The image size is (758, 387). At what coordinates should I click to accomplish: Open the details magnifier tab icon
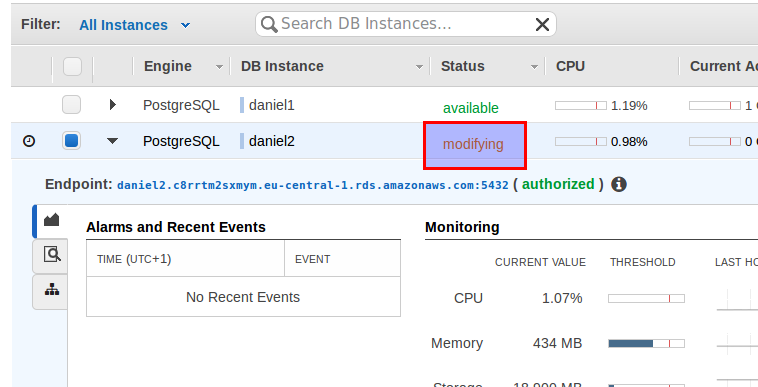click(x=52, y=254)
